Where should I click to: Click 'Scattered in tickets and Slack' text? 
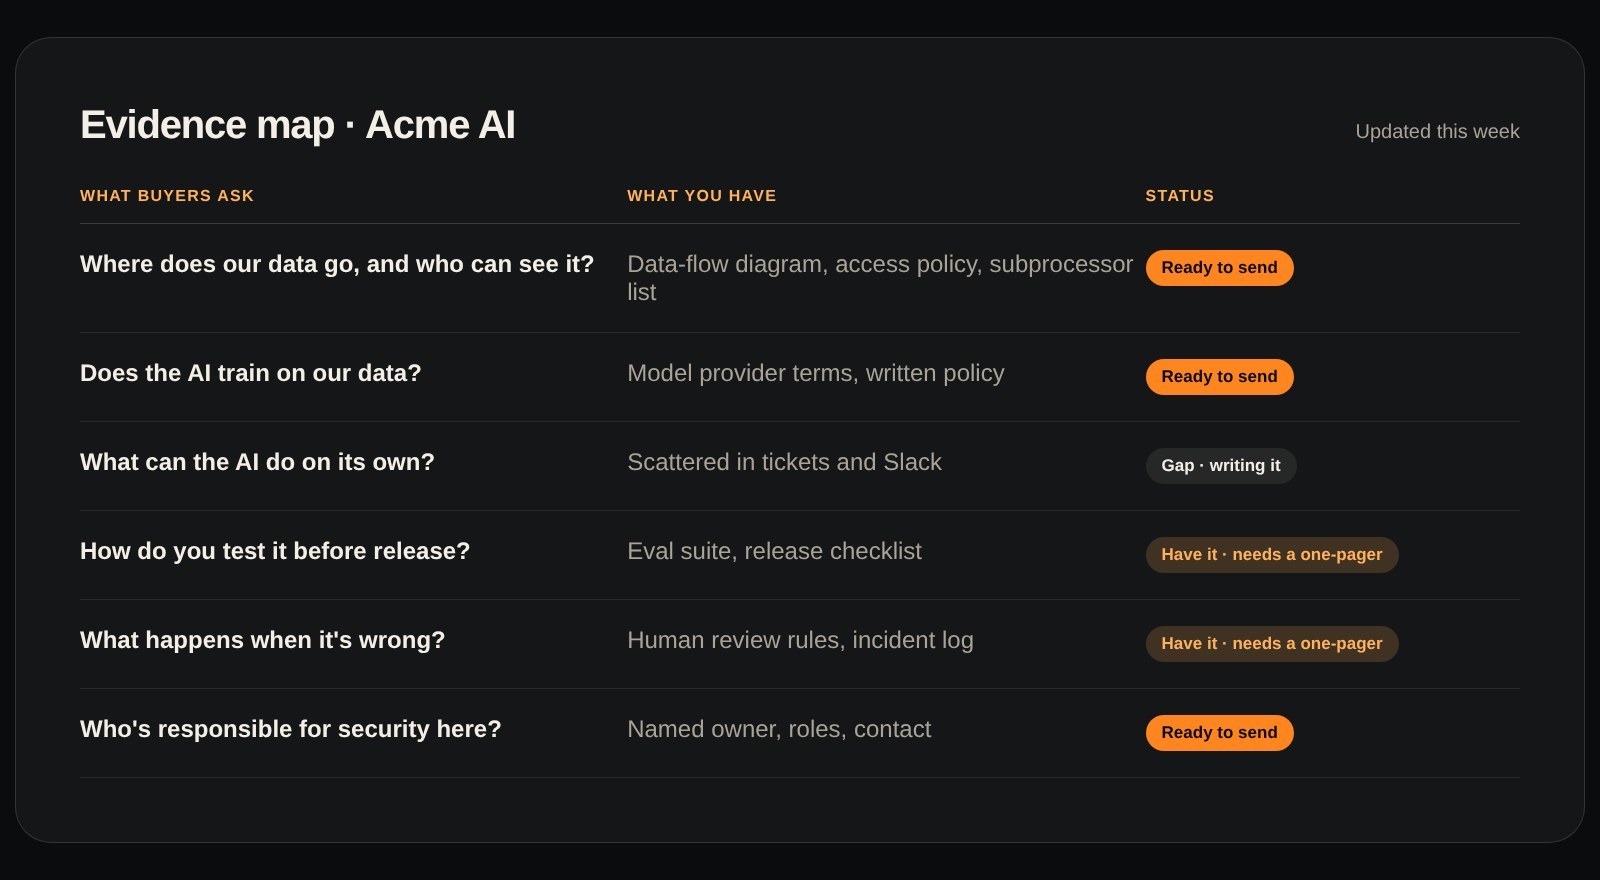(784, 462)
